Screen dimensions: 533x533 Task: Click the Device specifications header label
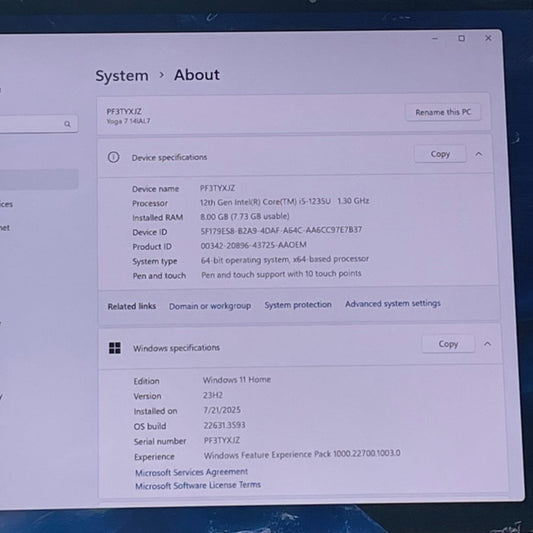[169, 157]
